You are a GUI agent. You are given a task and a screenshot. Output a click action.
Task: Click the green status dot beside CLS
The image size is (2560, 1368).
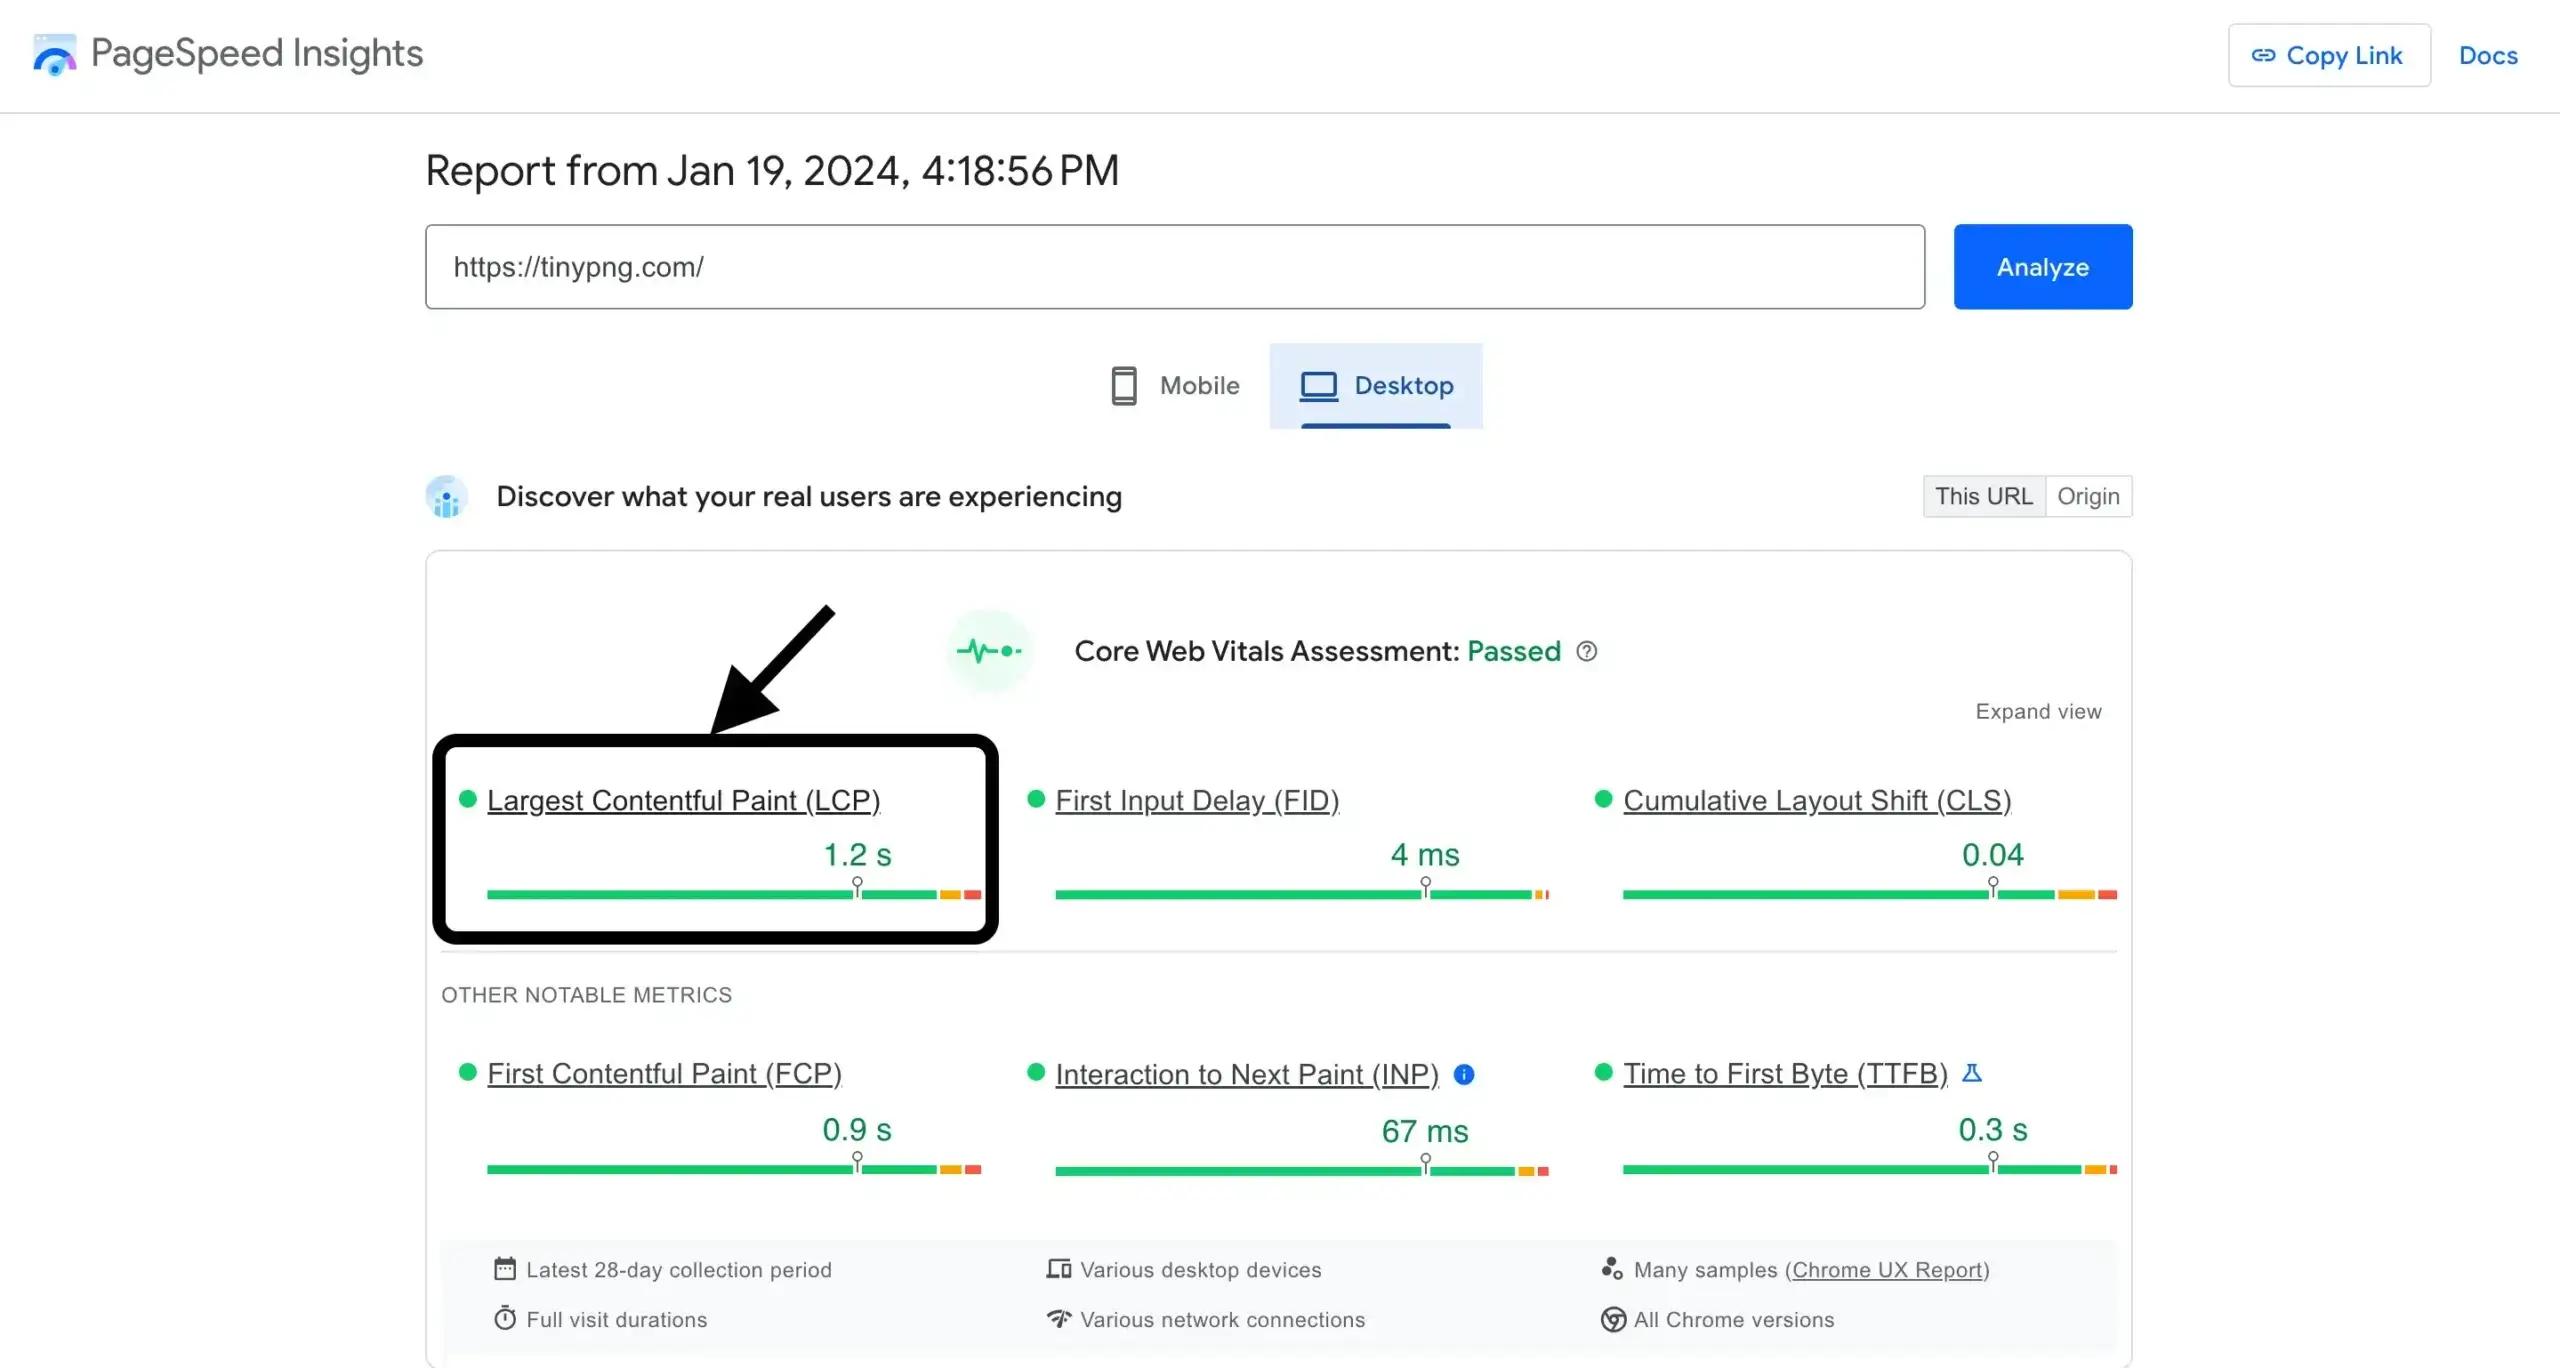1604,799
